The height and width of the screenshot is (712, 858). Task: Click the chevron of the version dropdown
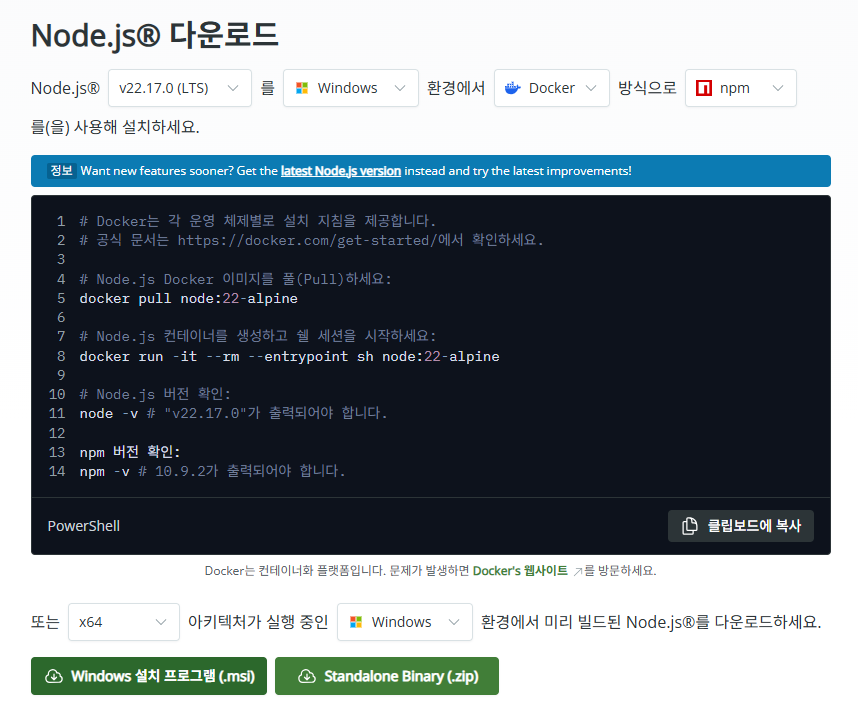point(233,88)
